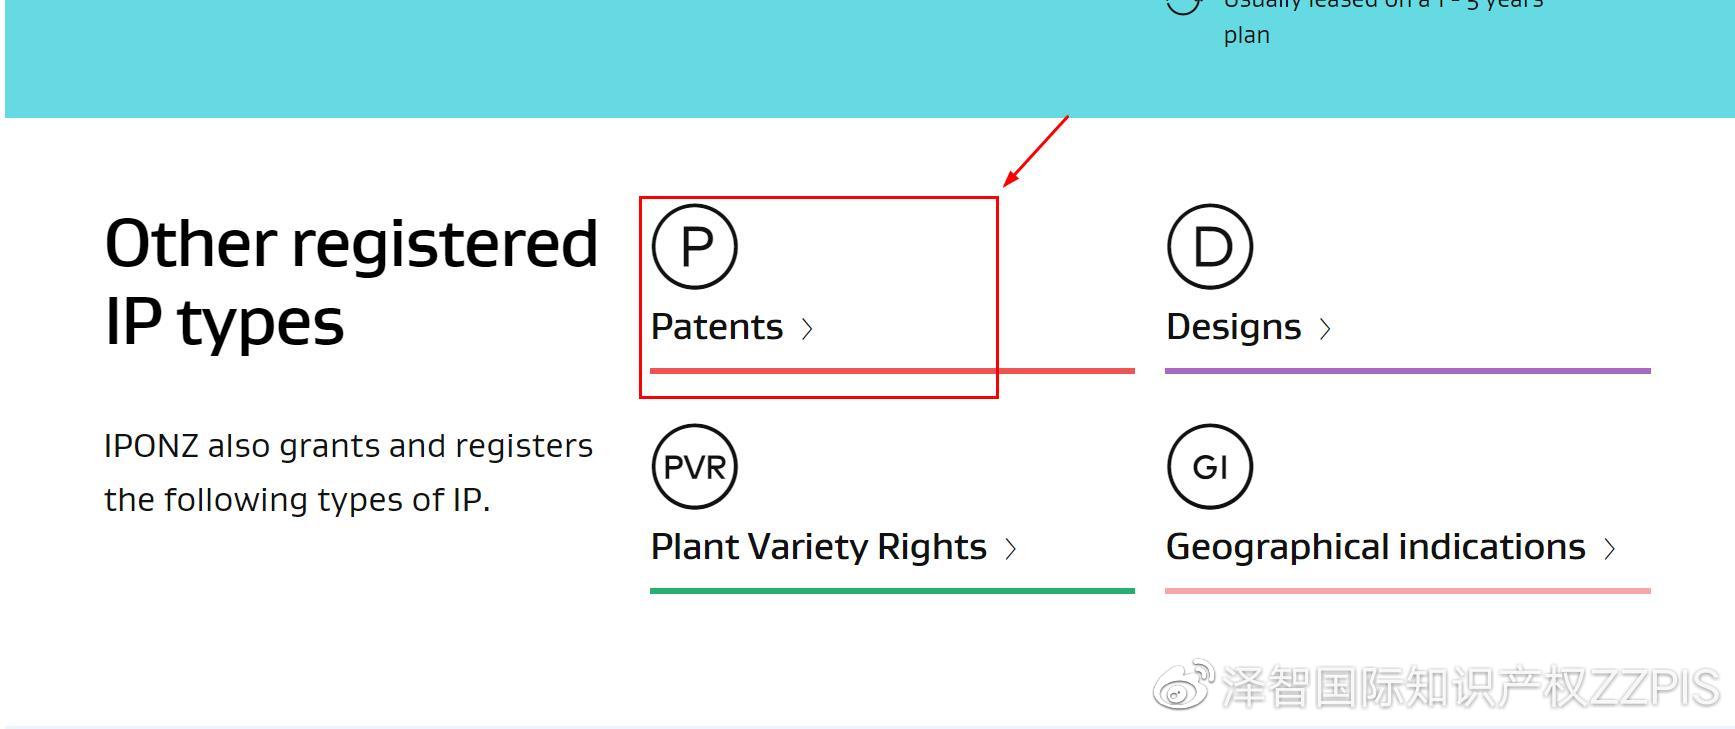Open the Designs link
Viewport: 1735px width, 729px height.
1234,327
